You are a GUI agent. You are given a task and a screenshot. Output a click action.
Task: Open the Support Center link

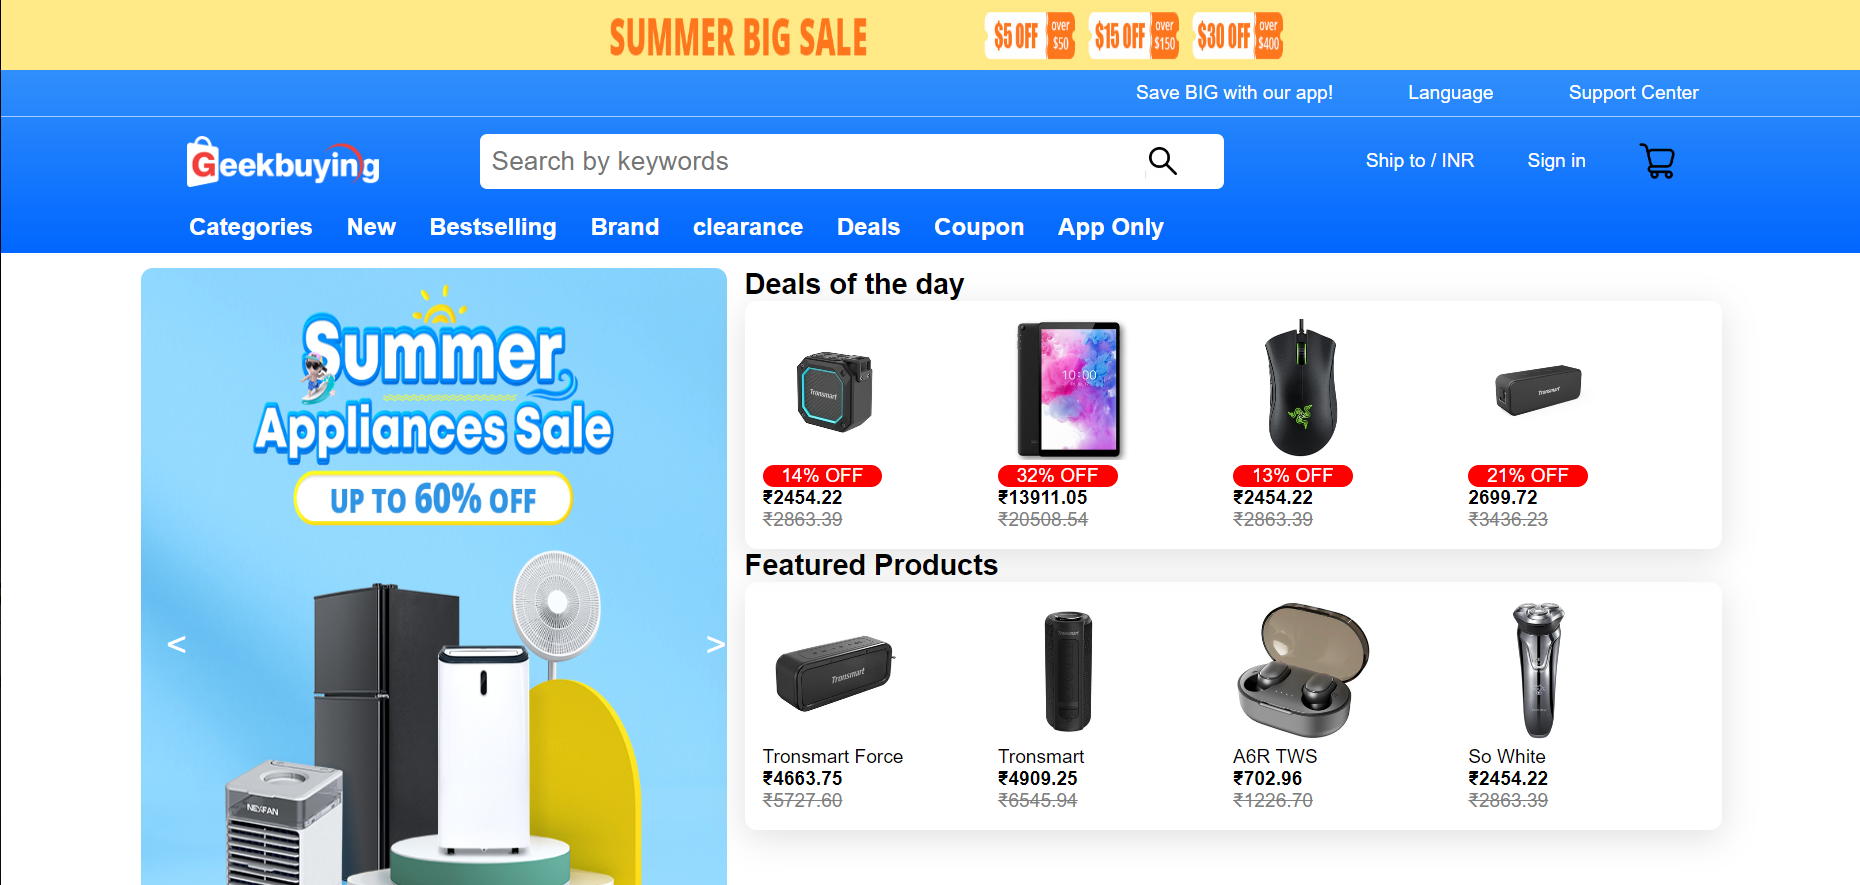pos(1633,93)
